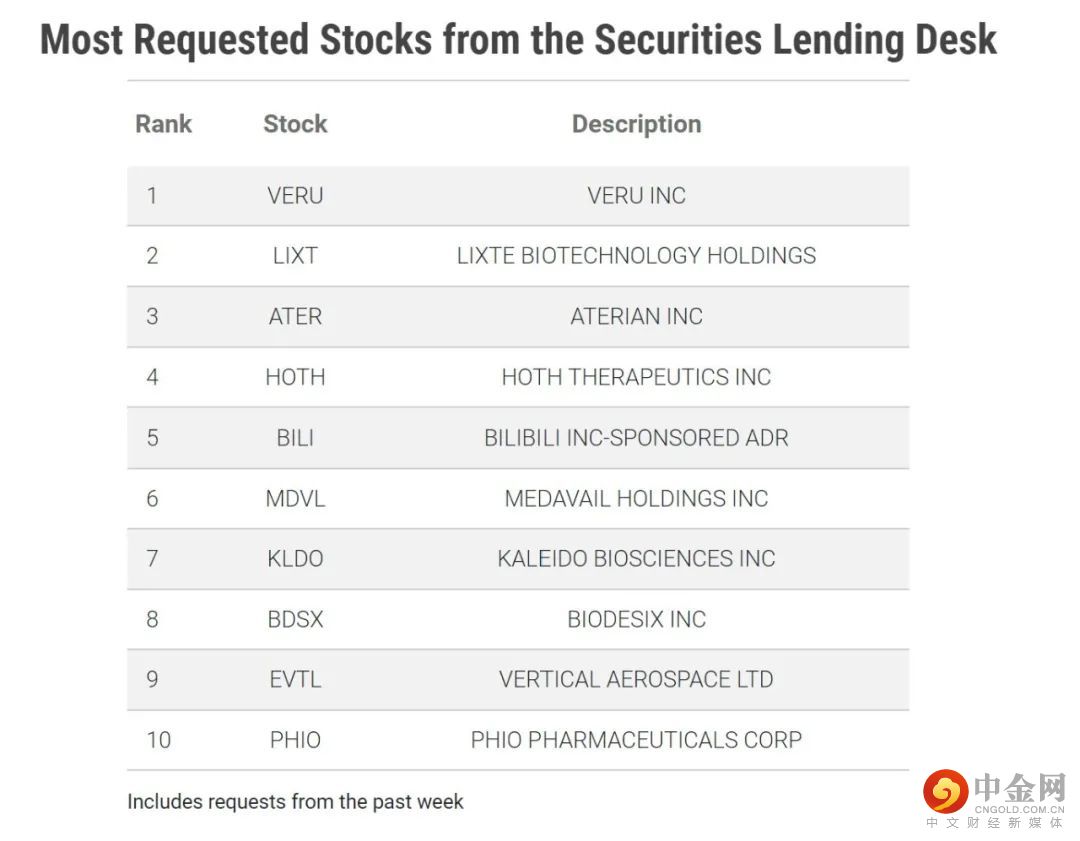Click the BDSX ticker in row 8
Screen dimensions: 1080x841
pyautogui.click(x=295, y=619)
